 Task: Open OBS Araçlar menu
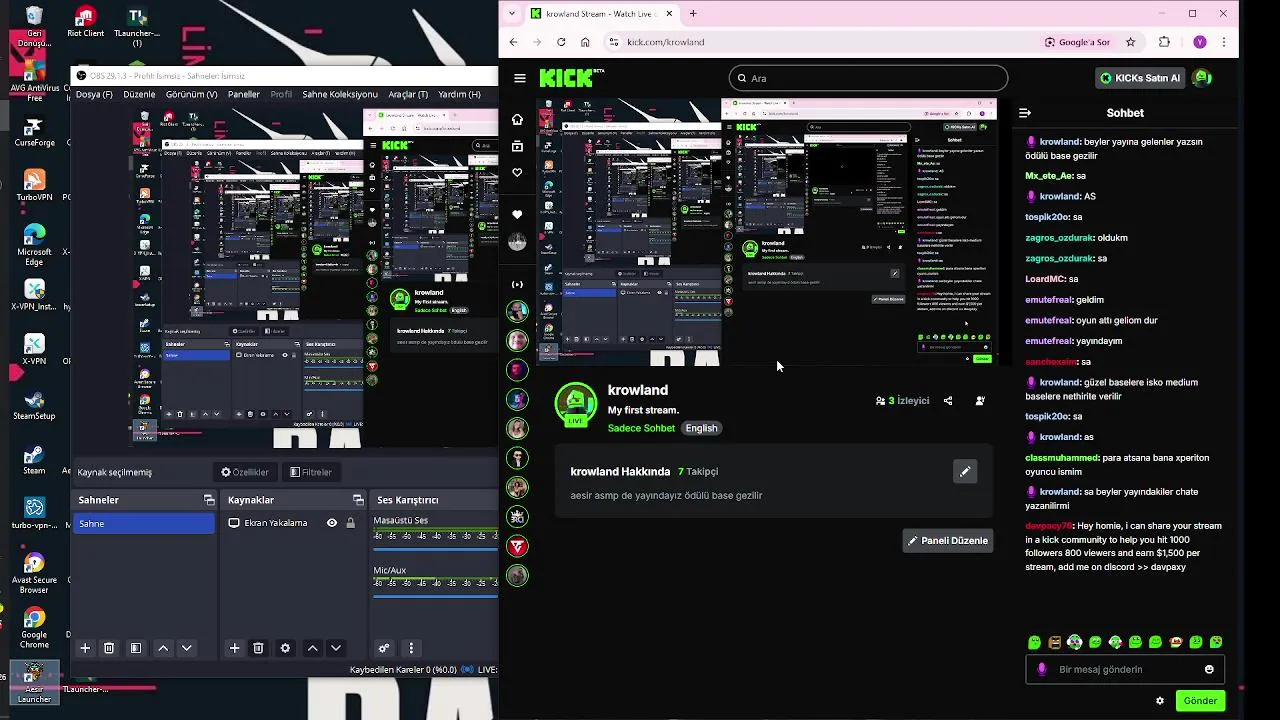(408, 95)
